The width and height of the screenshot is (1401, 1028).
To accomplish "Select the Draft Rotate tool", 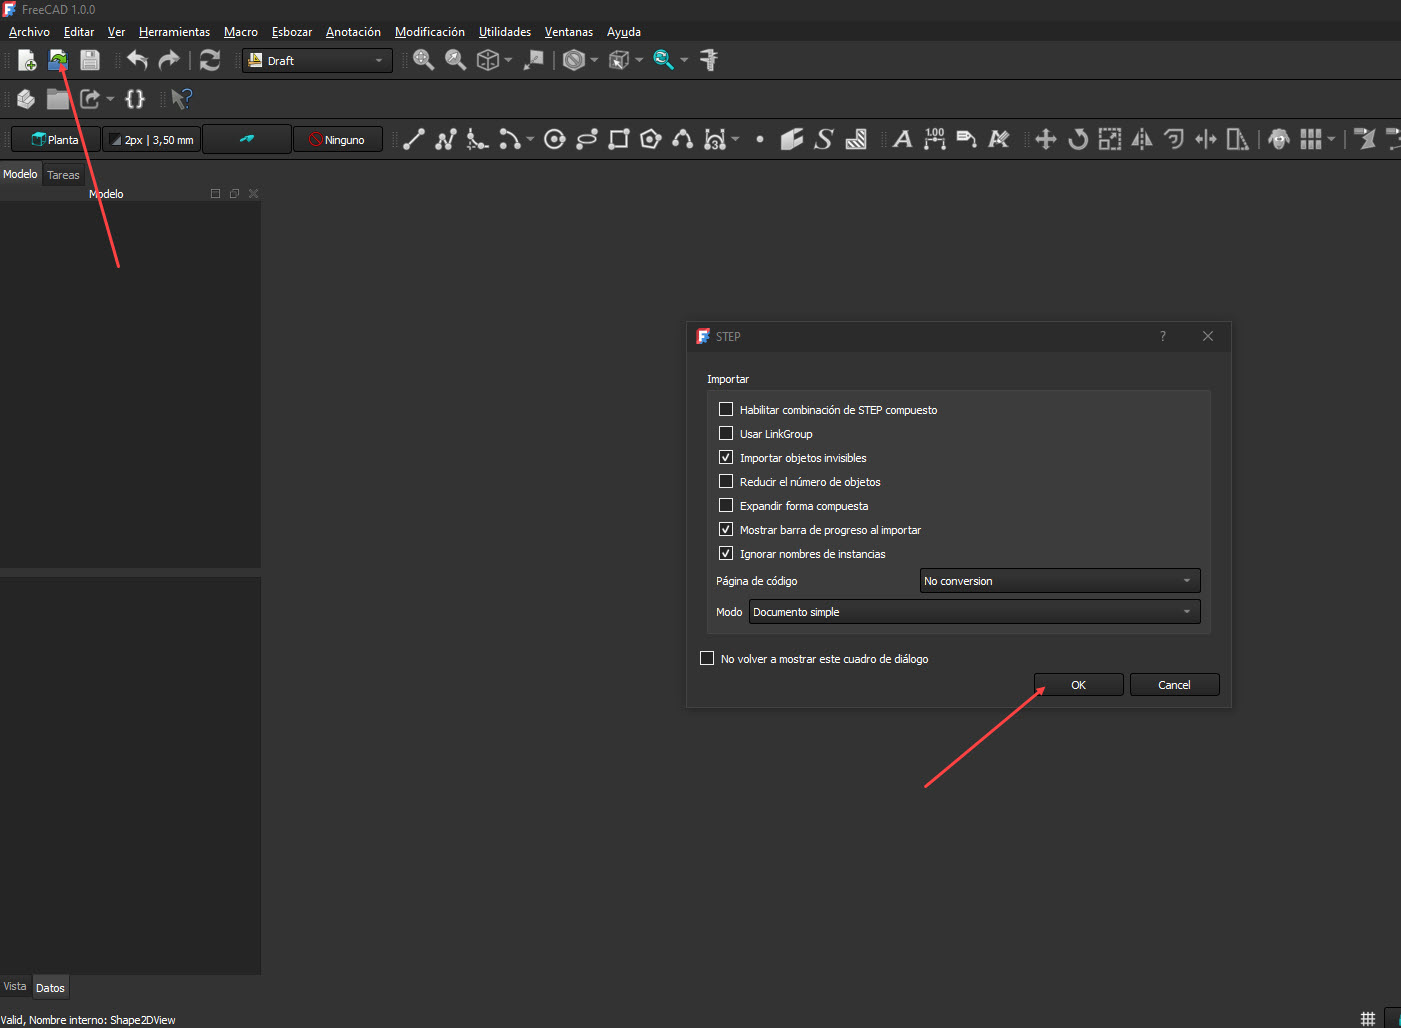I will click(1078, 139).
